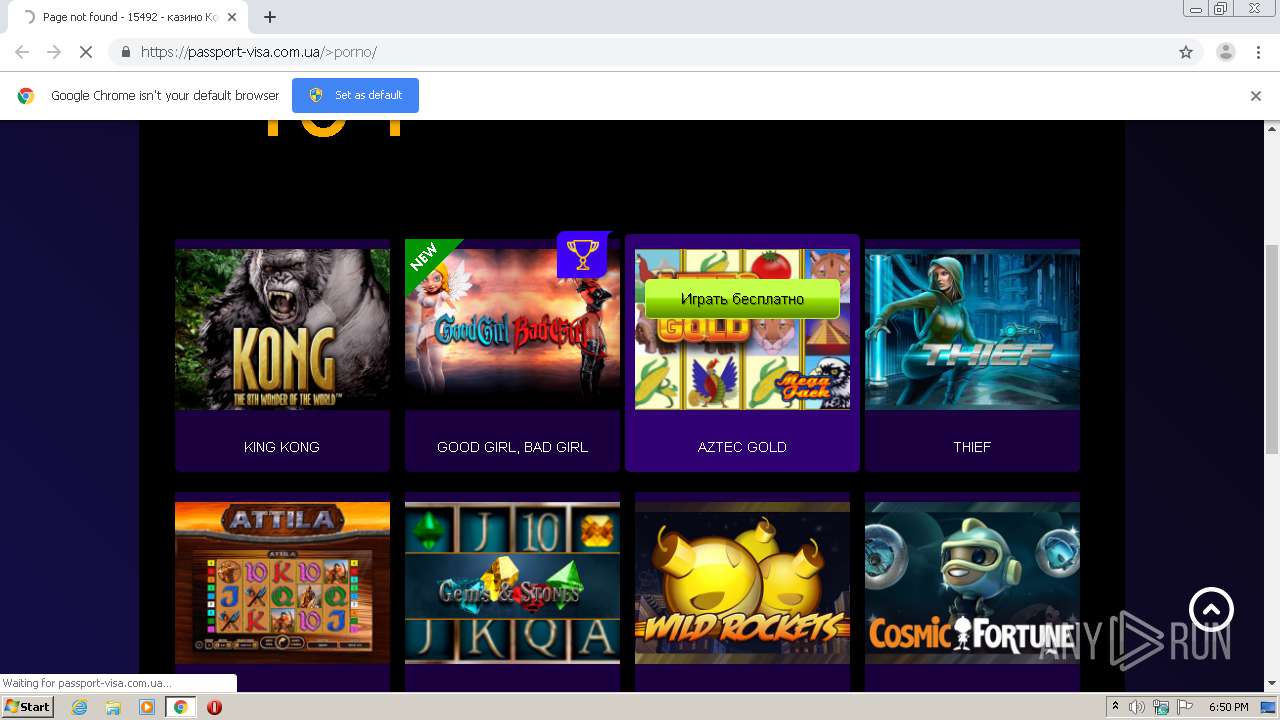The height and width of the screenshot is (720, 1280).
Task: Open the Thief game thumbnail
Action: pos(972,329)
